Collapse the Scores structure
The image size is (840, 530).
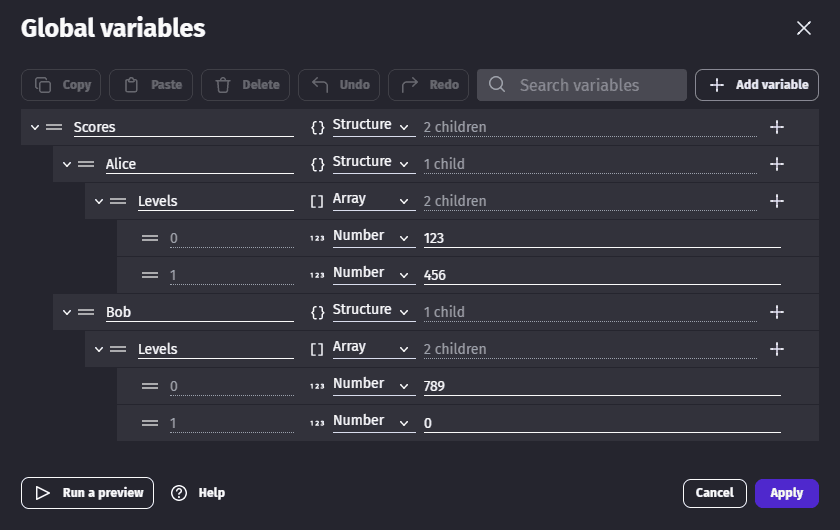tap(35, 127)
